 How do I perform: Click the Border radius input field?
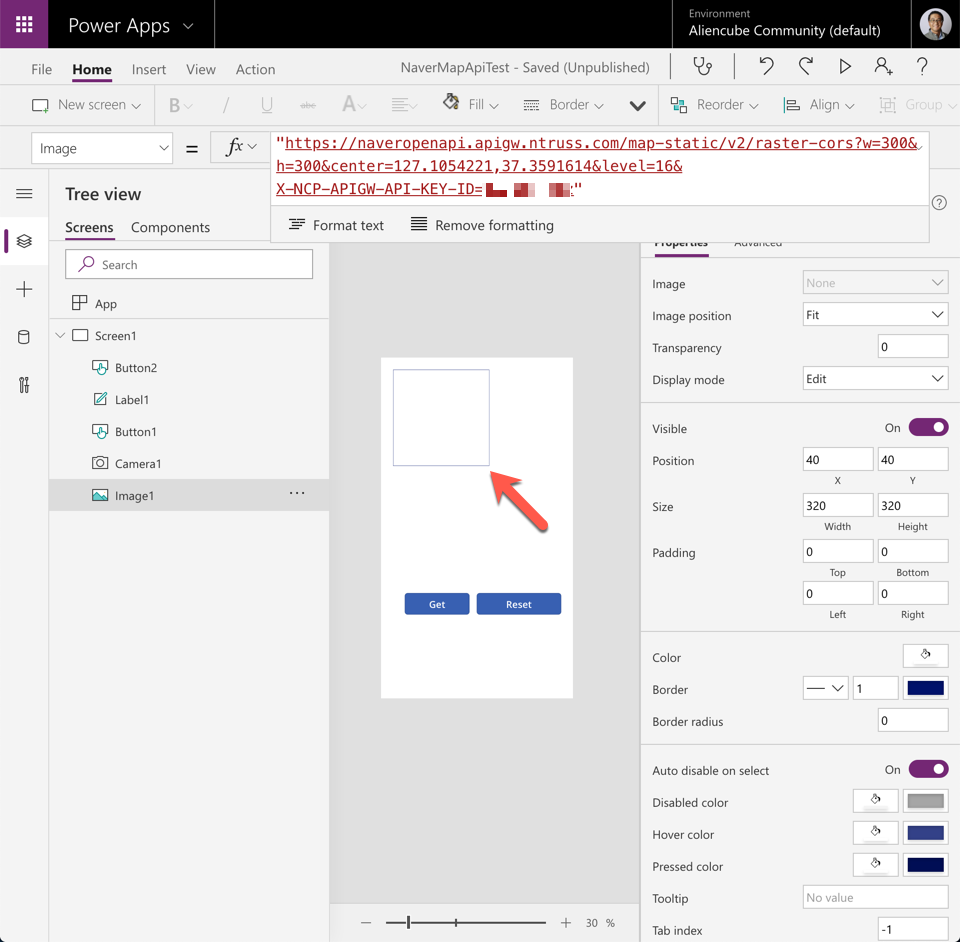(912, 720)
